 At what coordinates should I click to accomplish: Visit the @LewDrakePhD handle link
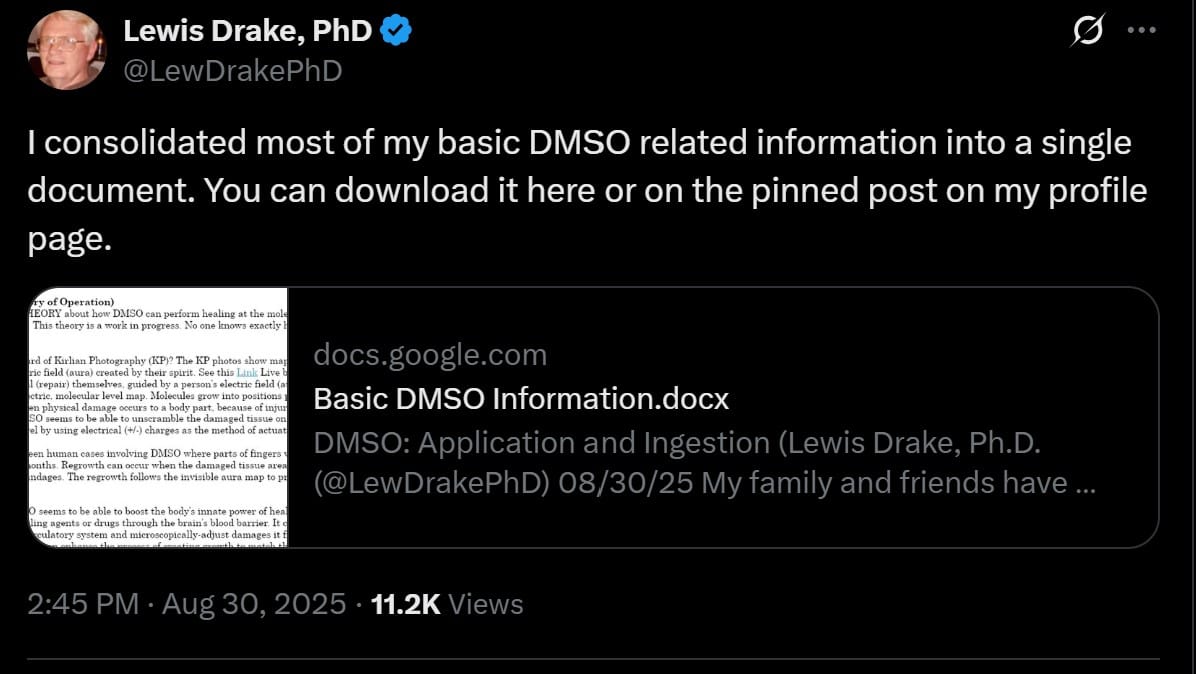click(x=232, y=70)
